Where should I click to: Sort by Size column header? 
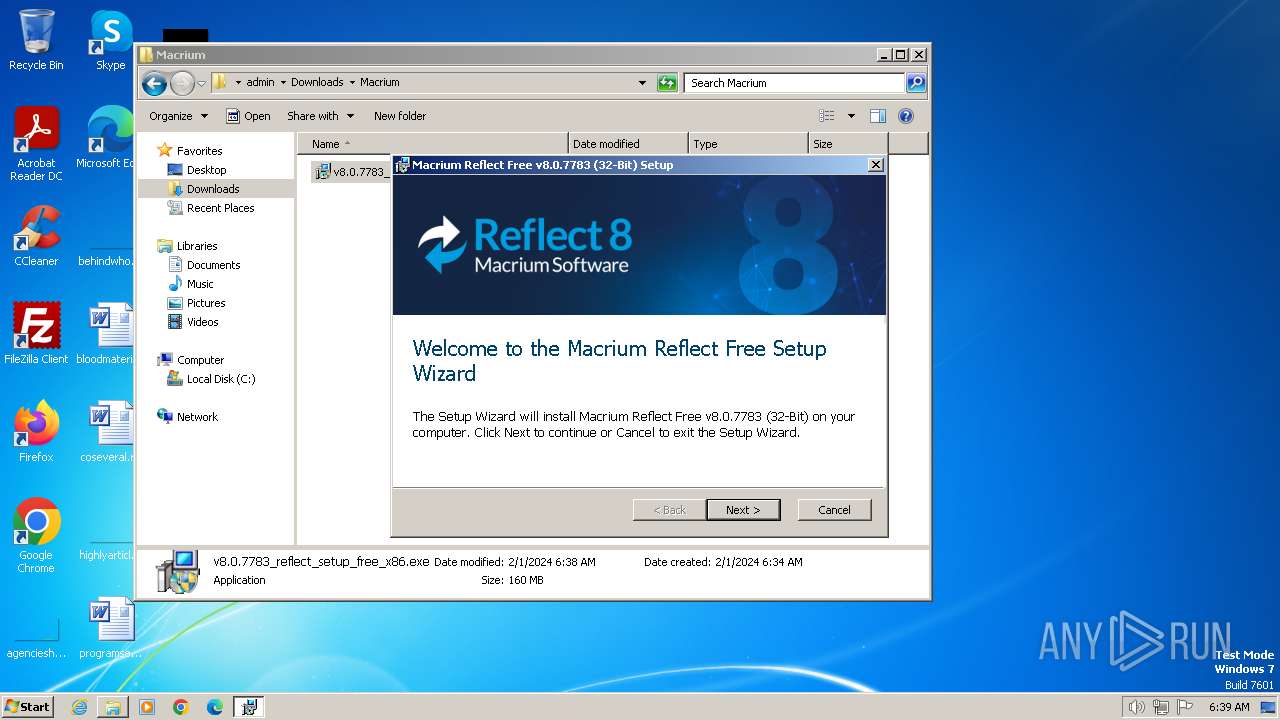click(848, 144)
